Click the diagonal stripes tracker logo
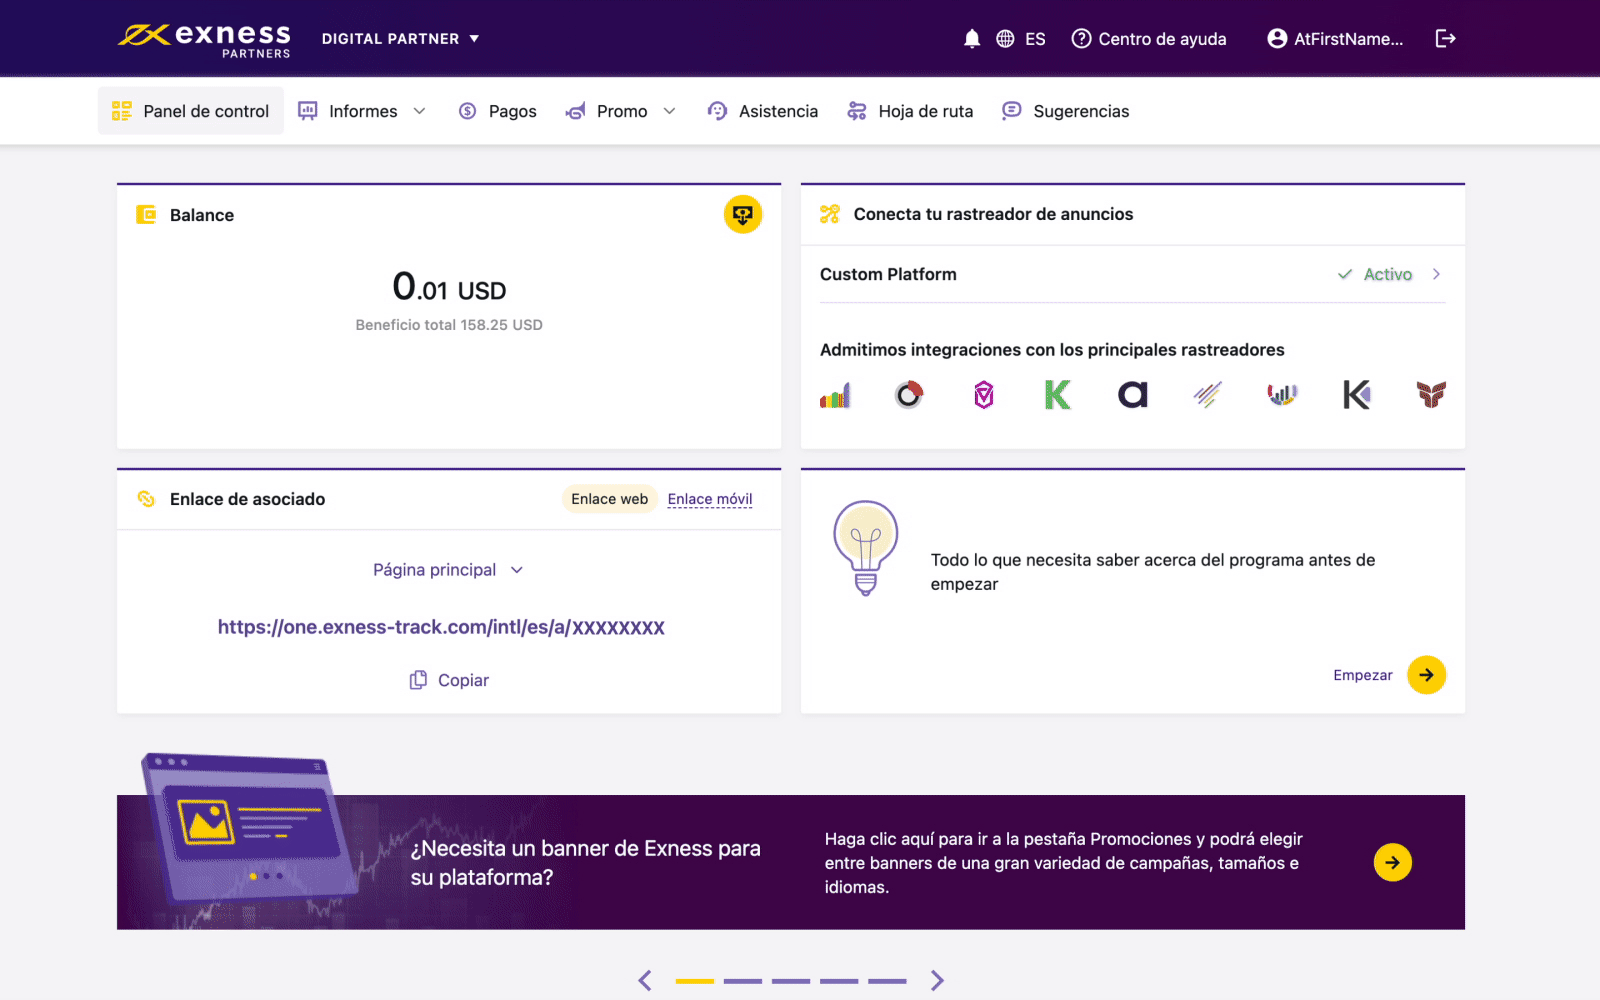The width and height of the screenshot is (1600, 1000). [x=1208, y=395]
